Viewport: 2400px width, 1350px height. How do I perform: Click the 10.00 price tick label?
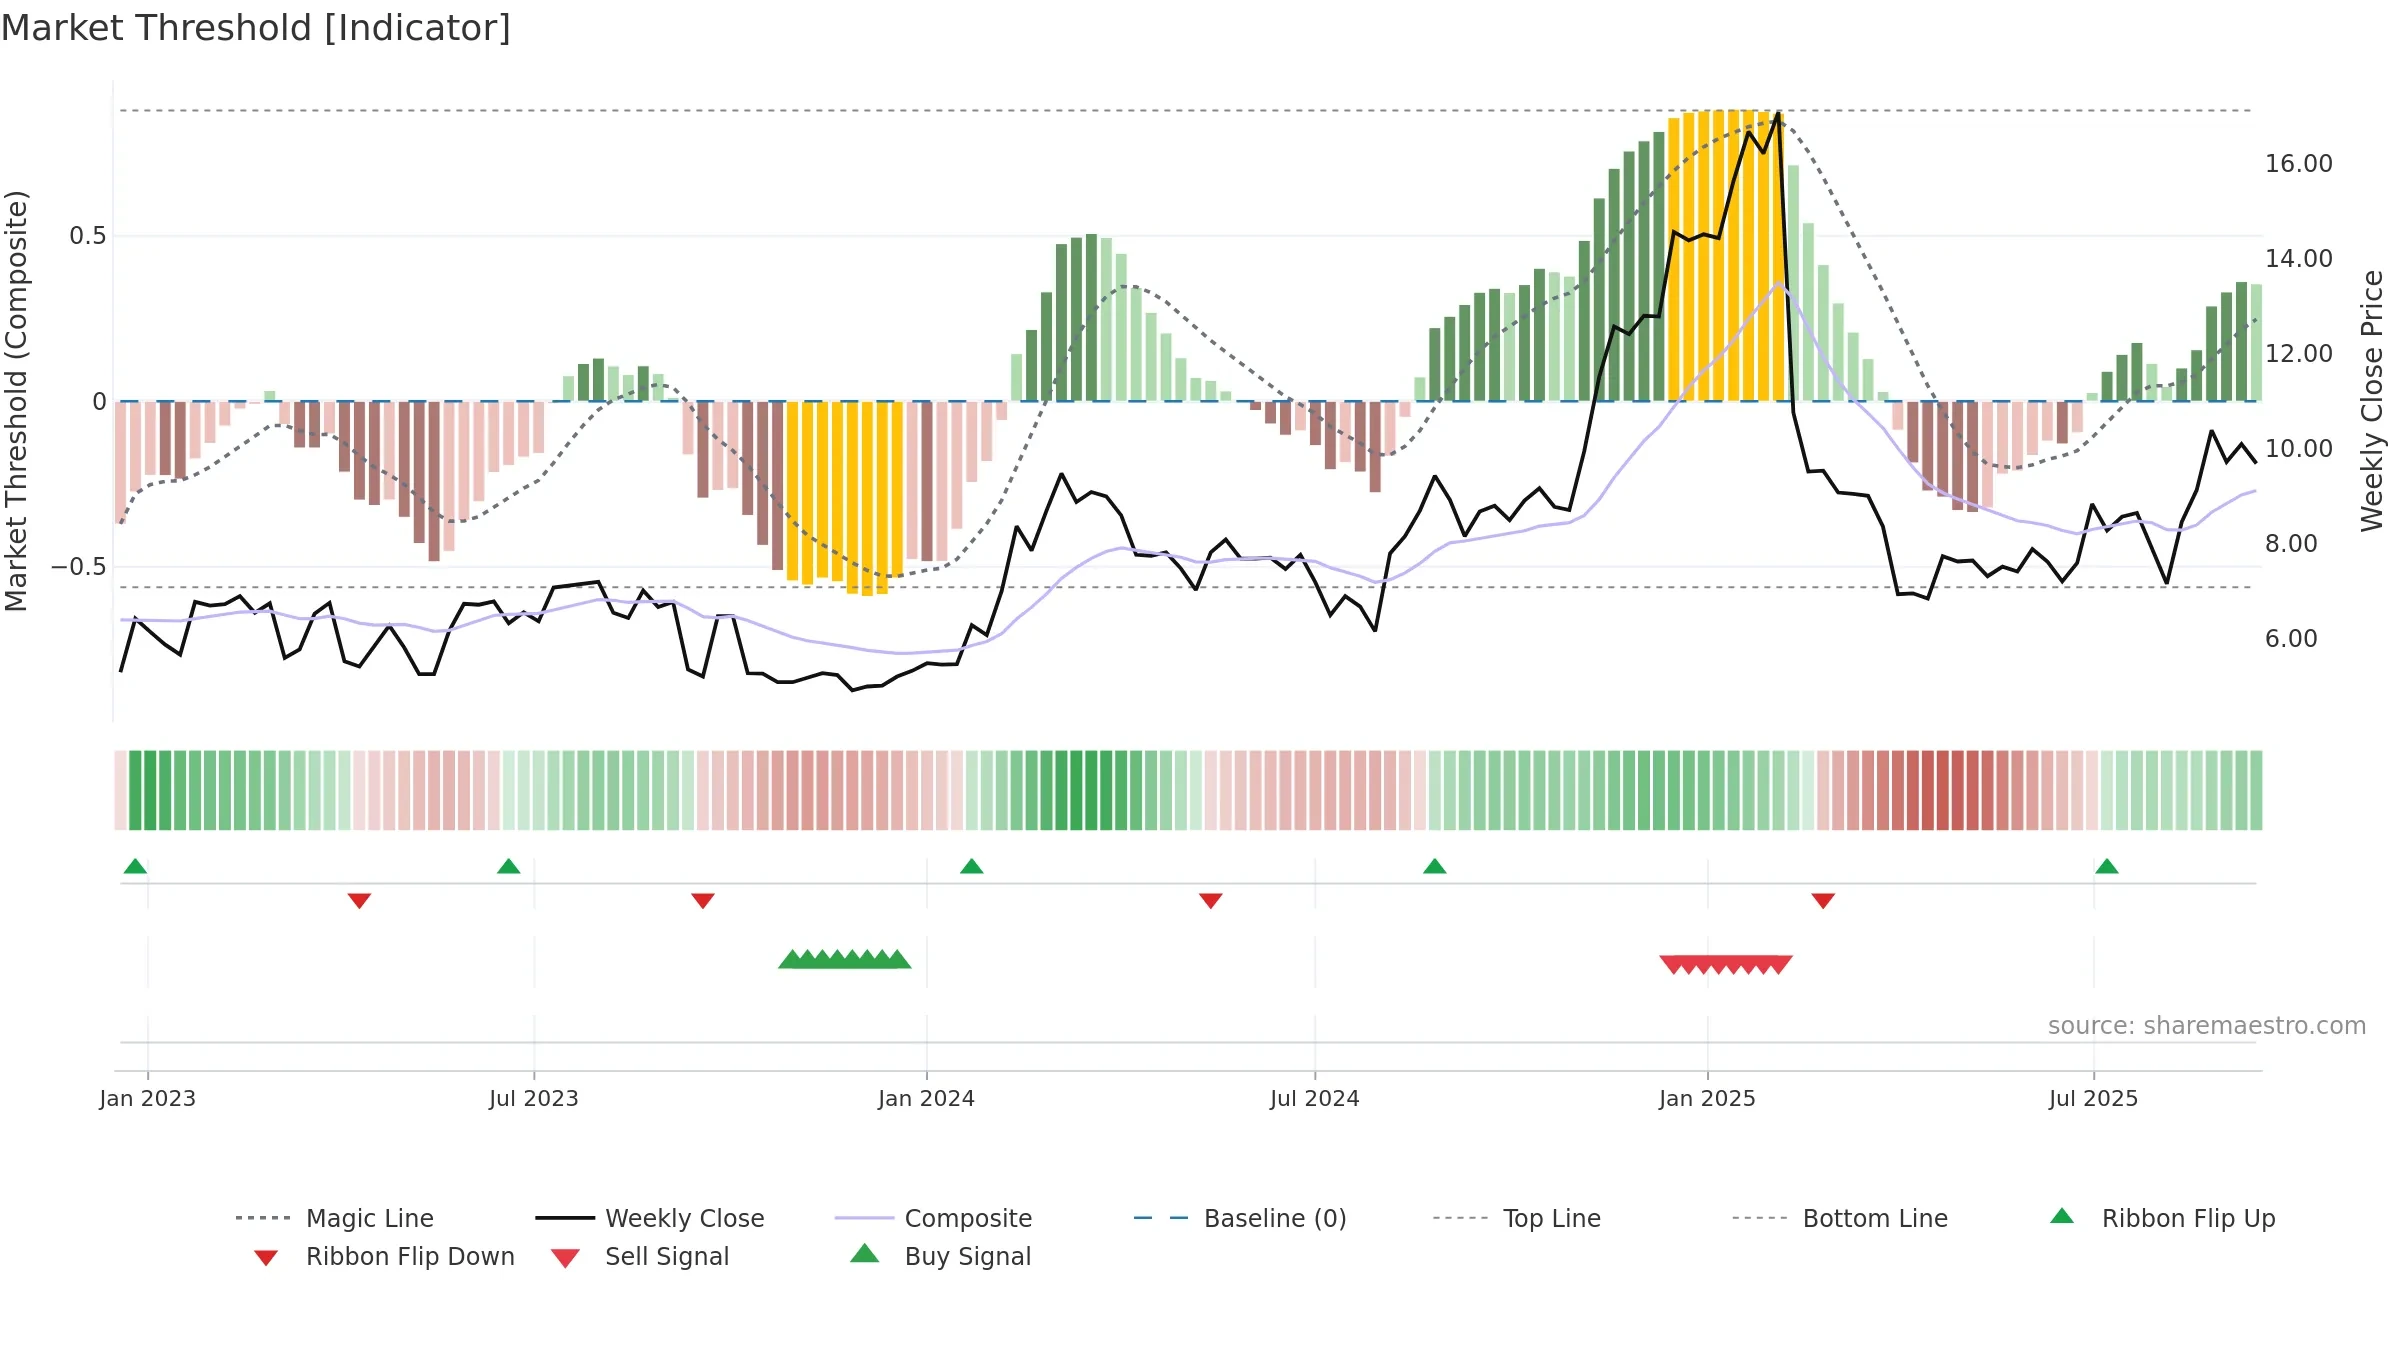2298,449
